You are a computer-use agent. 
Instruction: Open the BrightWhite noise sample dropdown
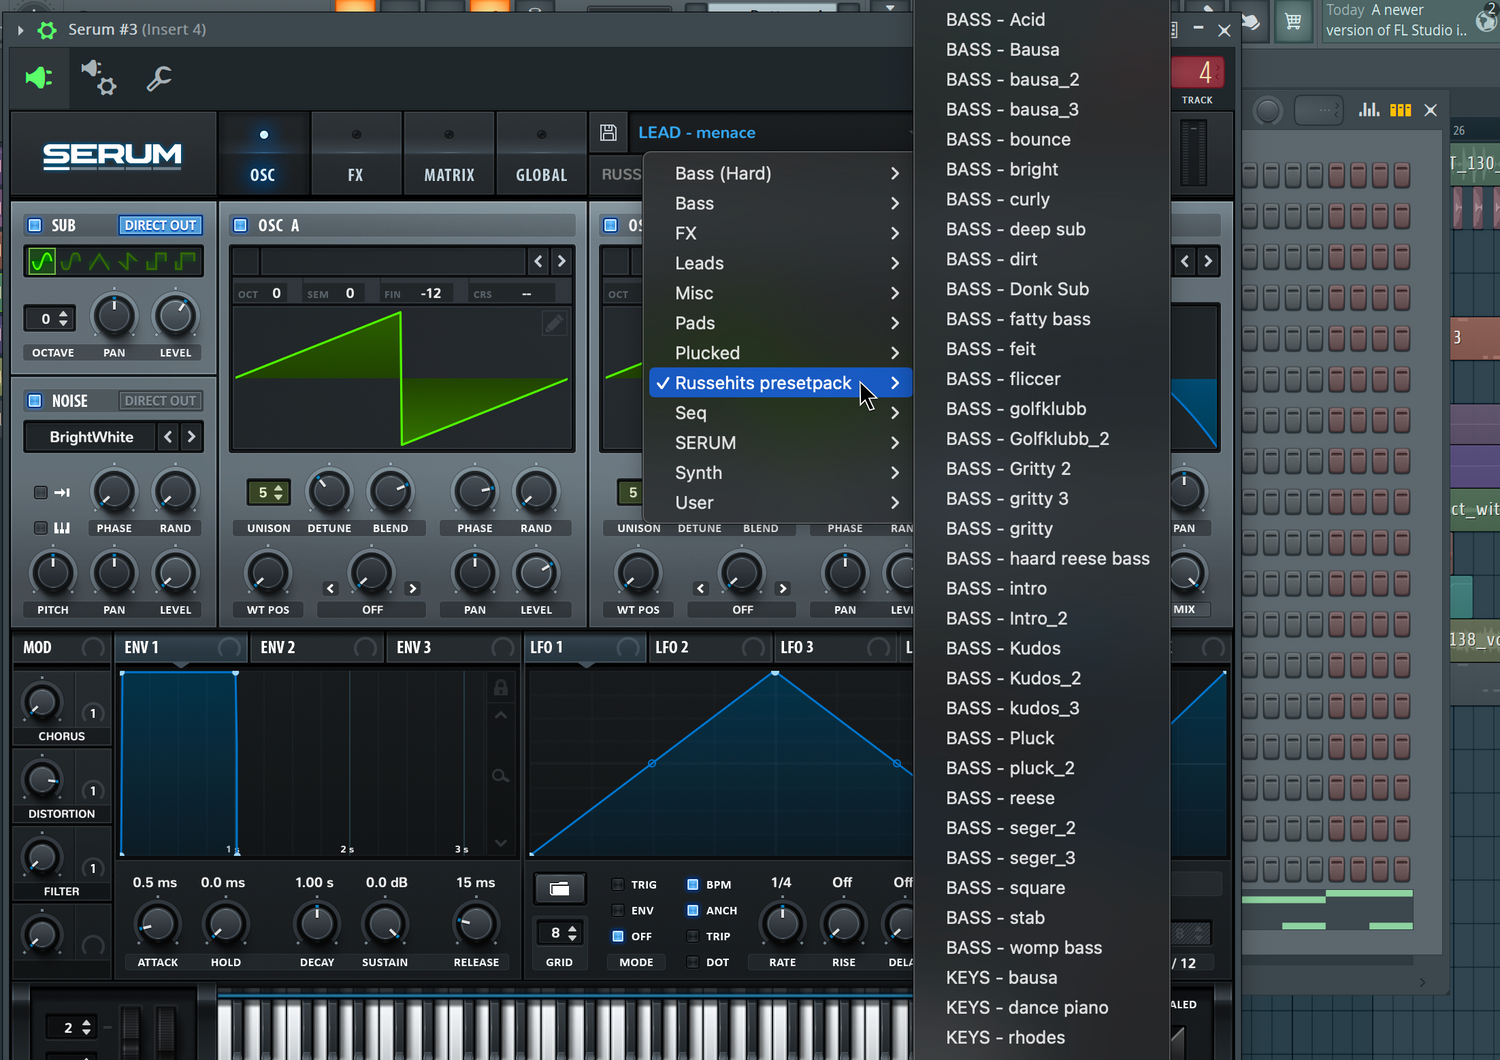[91, 437]
